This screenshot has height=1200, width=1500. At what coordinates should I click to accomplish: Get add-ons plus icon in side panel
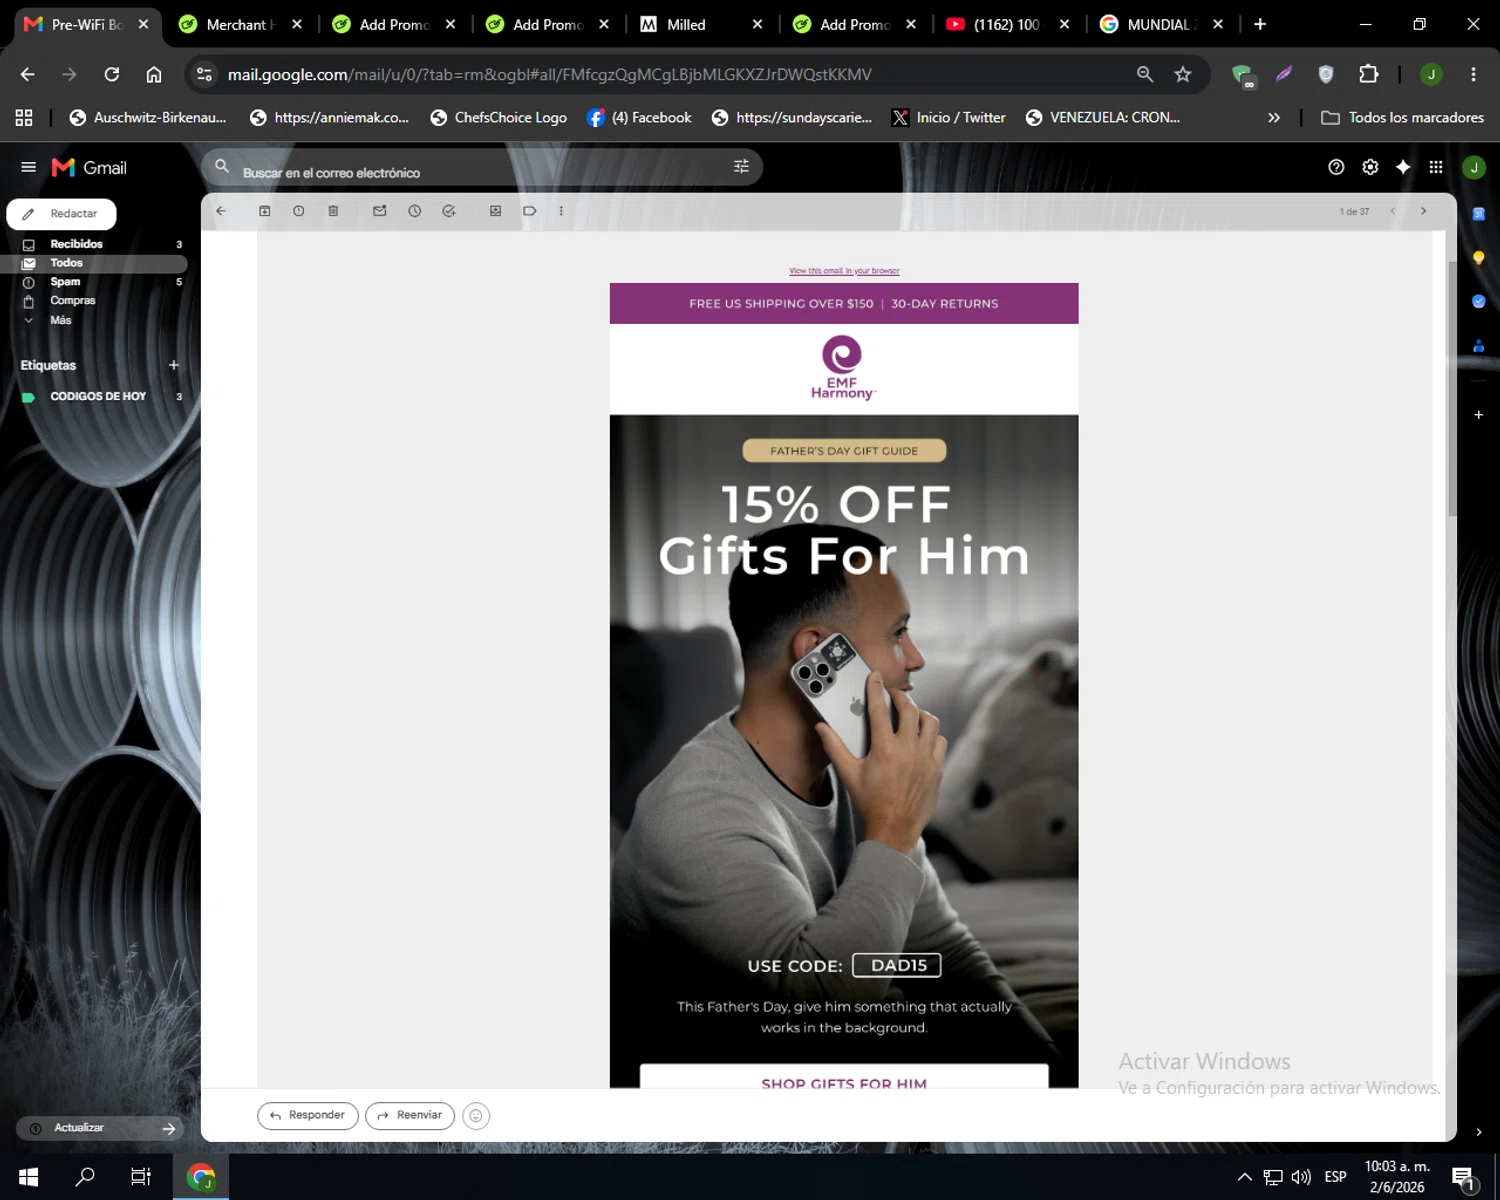pos(1478,414)
